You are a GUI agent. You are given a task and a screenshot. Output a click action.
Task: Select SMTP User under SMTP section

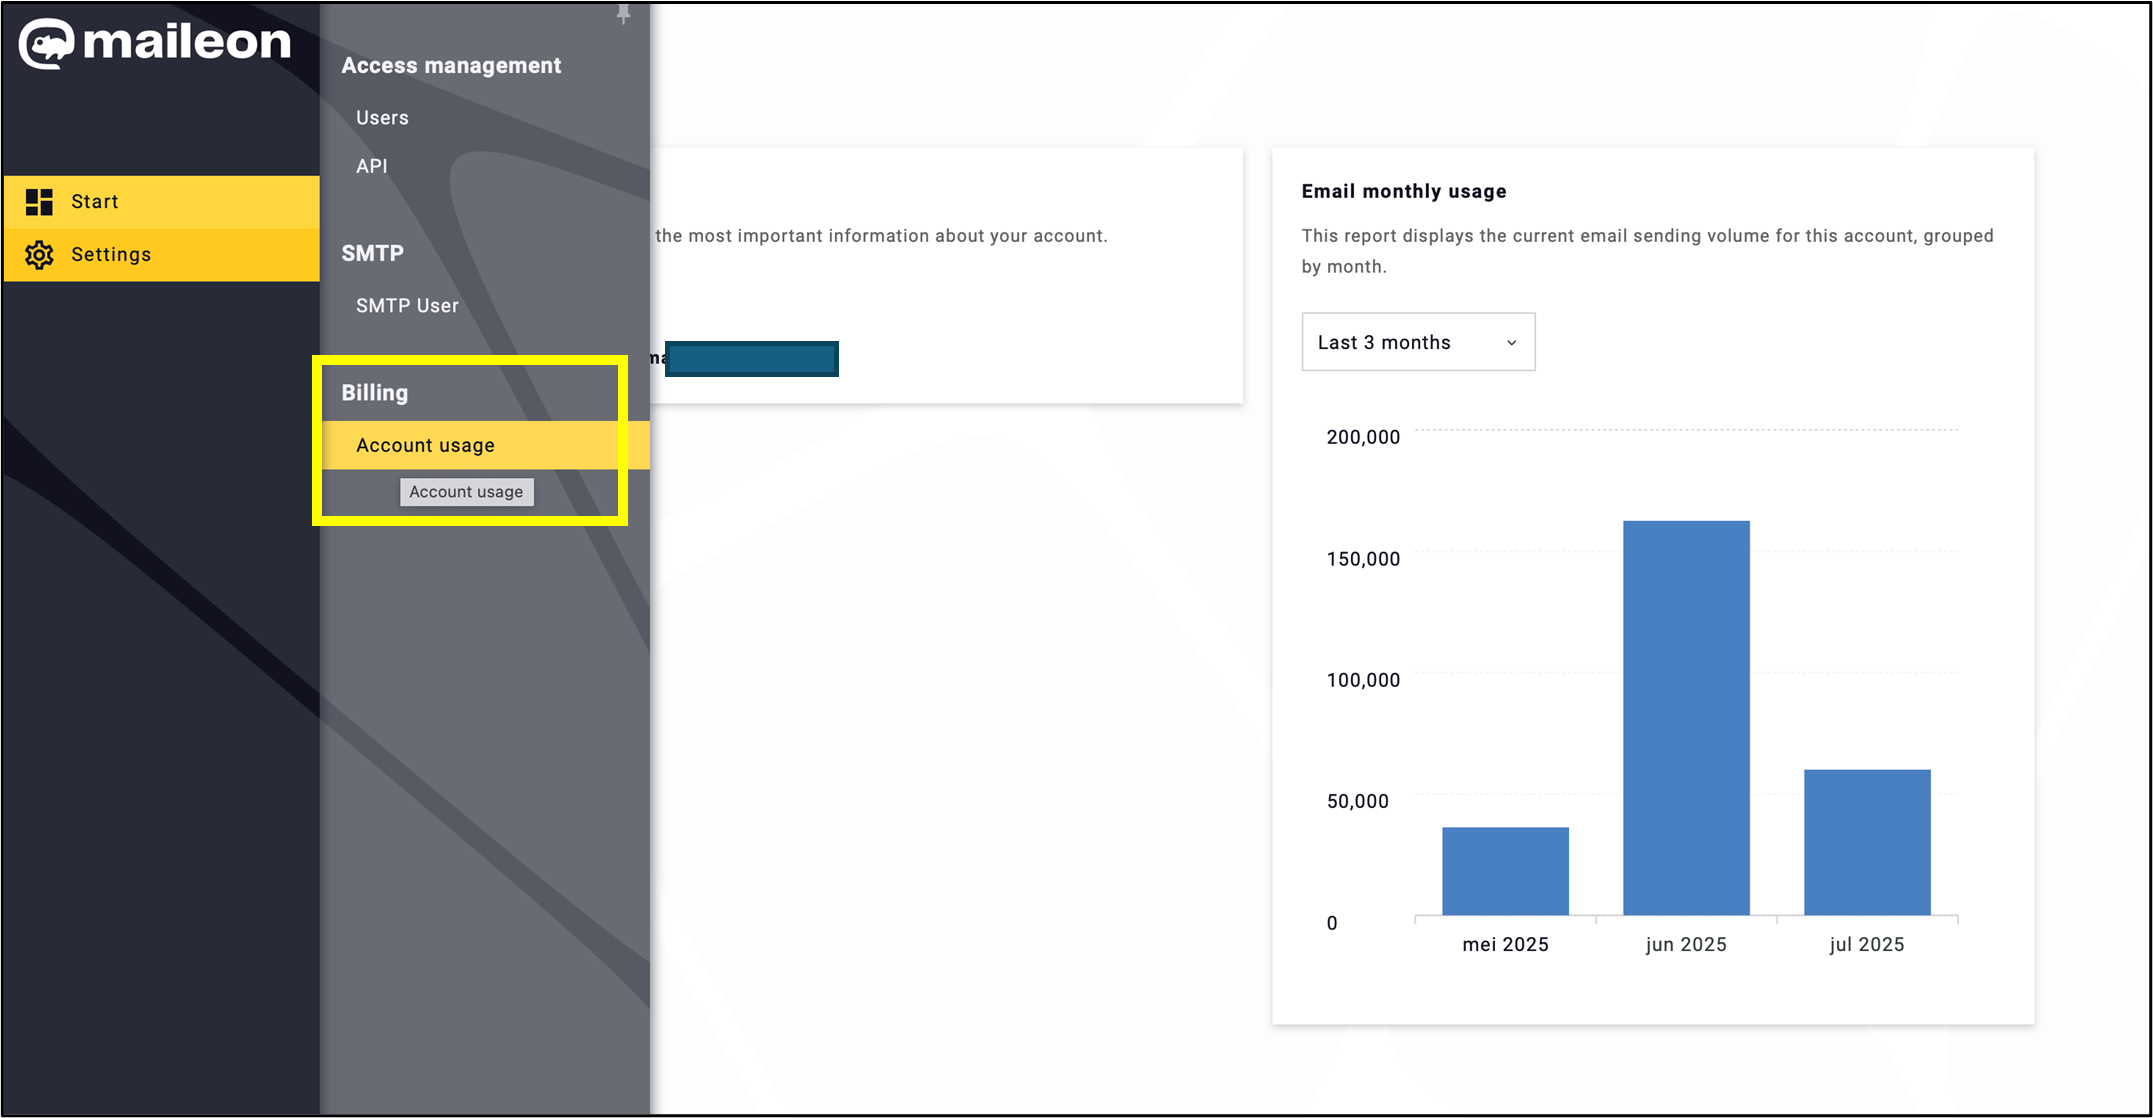pyautogui.click(x=407, y=305)
